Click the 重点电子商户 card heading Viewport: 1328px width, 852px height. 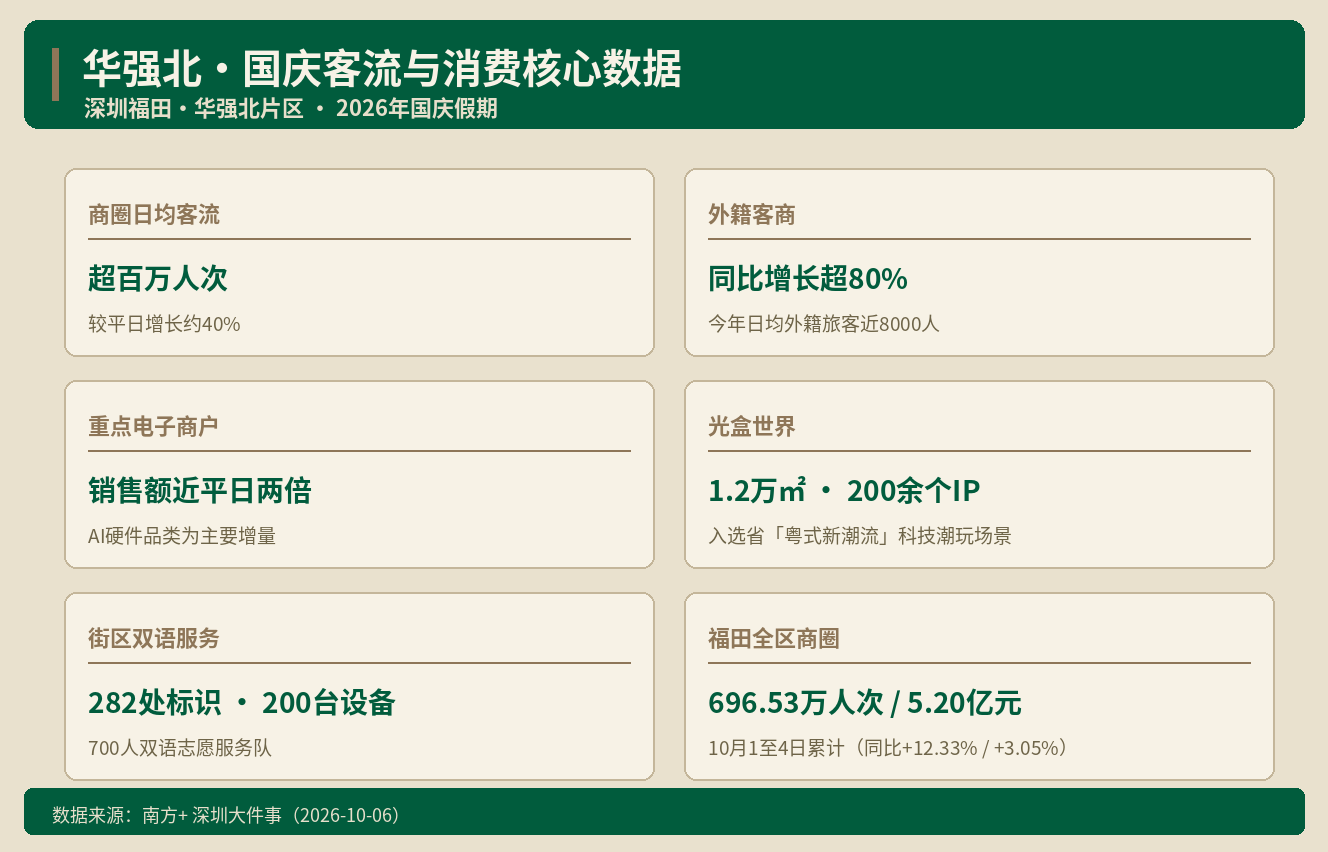point(154,427)
